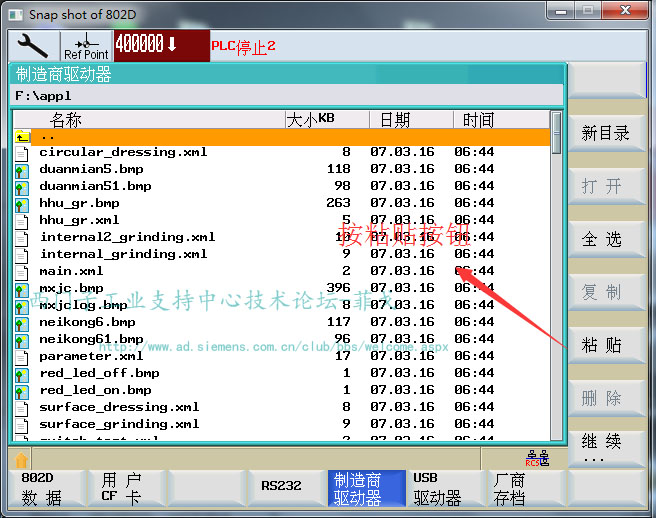The height and width of the screenshot is (518, 656).
Task: Select the 制造商驱动器 tab
Action: coord(366,488)
